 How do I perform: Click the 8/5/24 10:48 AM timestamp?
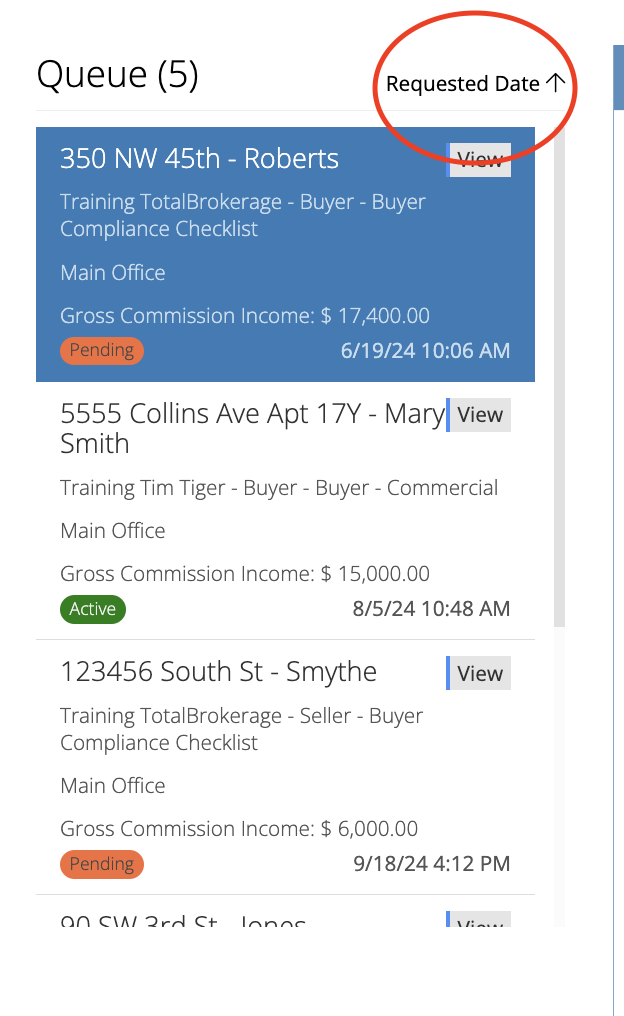(x=432, y=608)
